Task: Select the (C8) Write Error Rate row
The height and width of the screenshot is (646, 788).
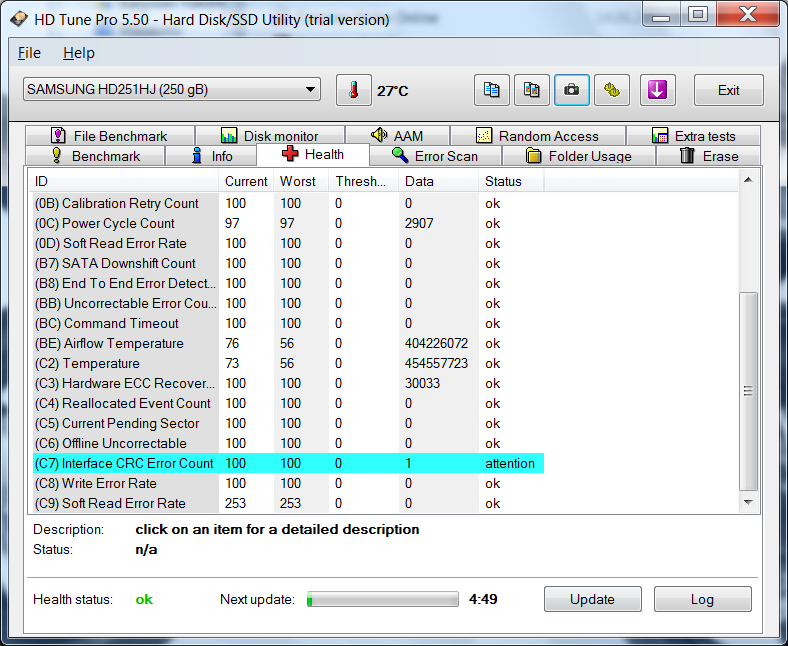Action: point(288,484)
